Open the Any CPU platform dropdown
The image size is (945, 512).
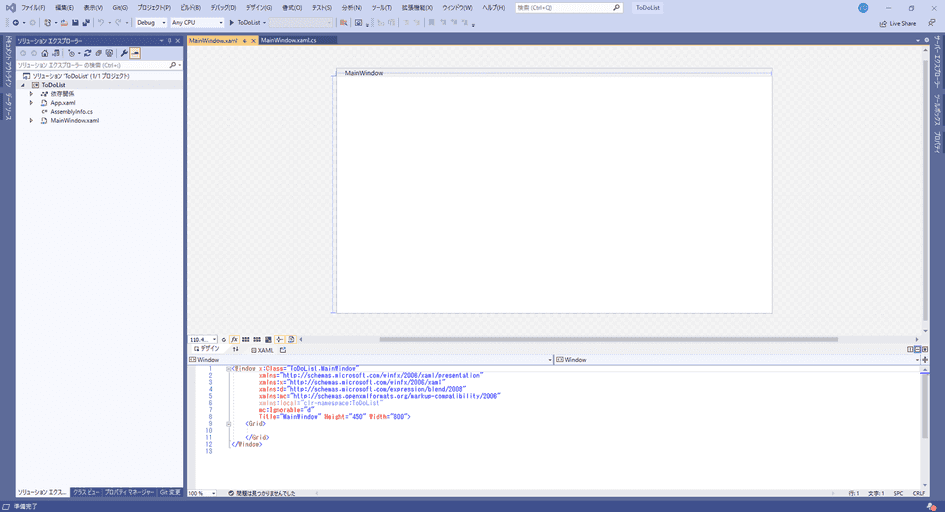point(197,23)
